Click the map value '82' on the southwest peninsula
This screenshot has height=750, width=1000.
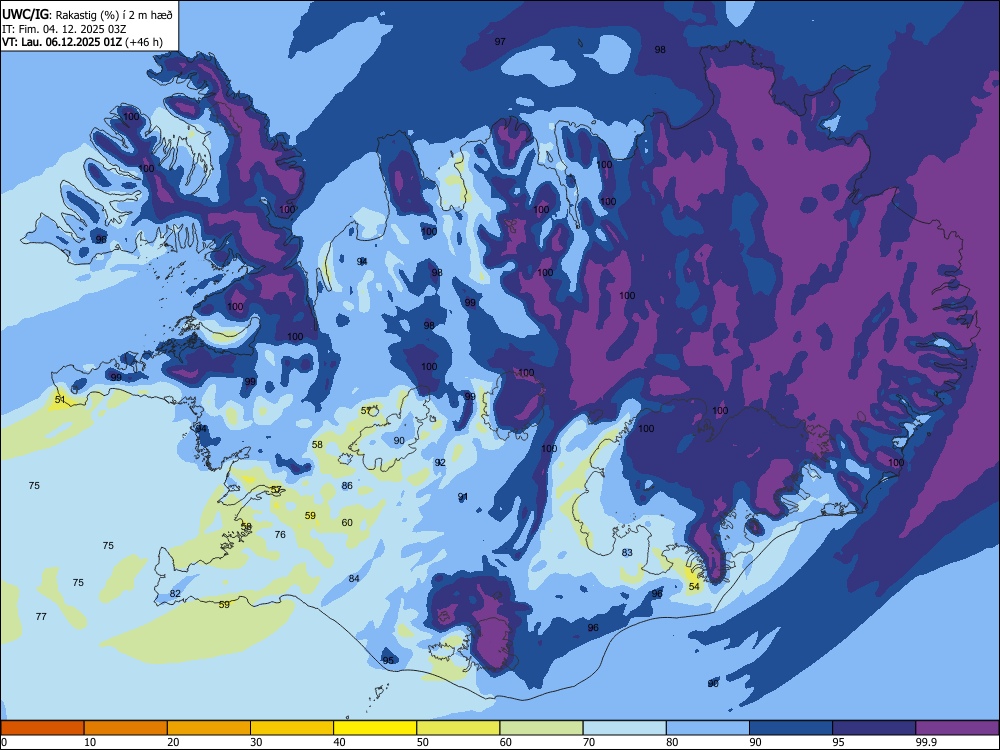(175, 594)
